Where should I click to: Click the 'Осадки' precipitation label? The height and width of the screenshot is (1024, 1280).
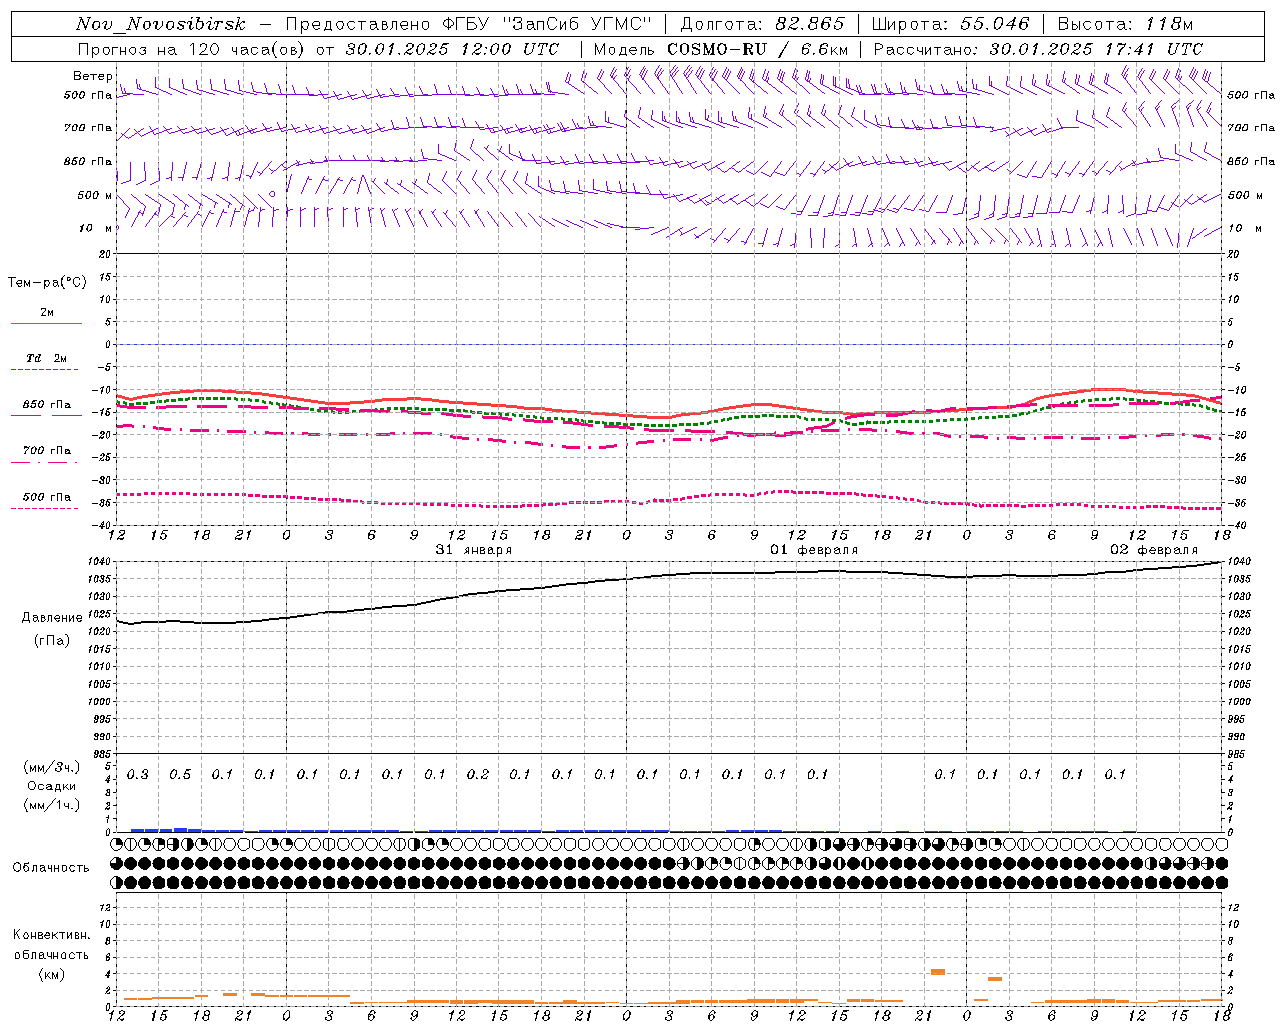point(52,786)
